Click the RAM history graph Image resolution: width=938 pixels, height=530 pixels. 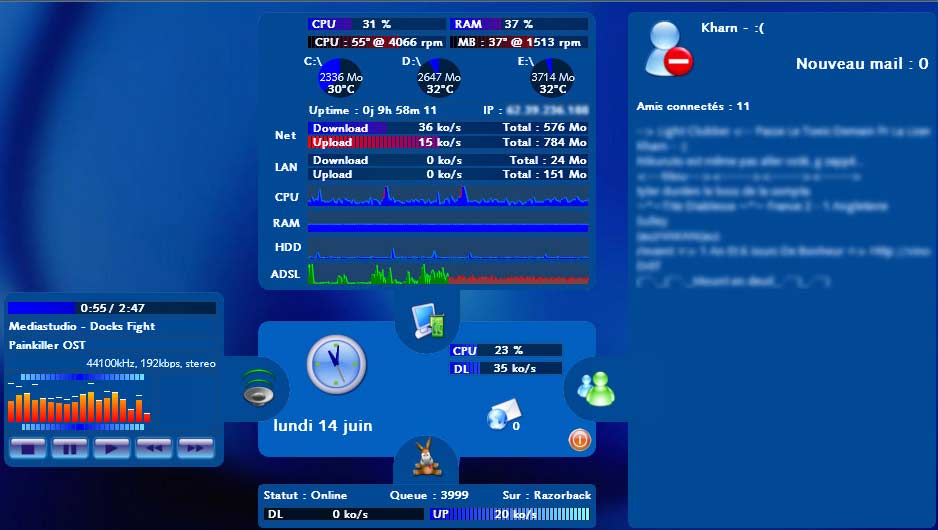tap(447, 224)
